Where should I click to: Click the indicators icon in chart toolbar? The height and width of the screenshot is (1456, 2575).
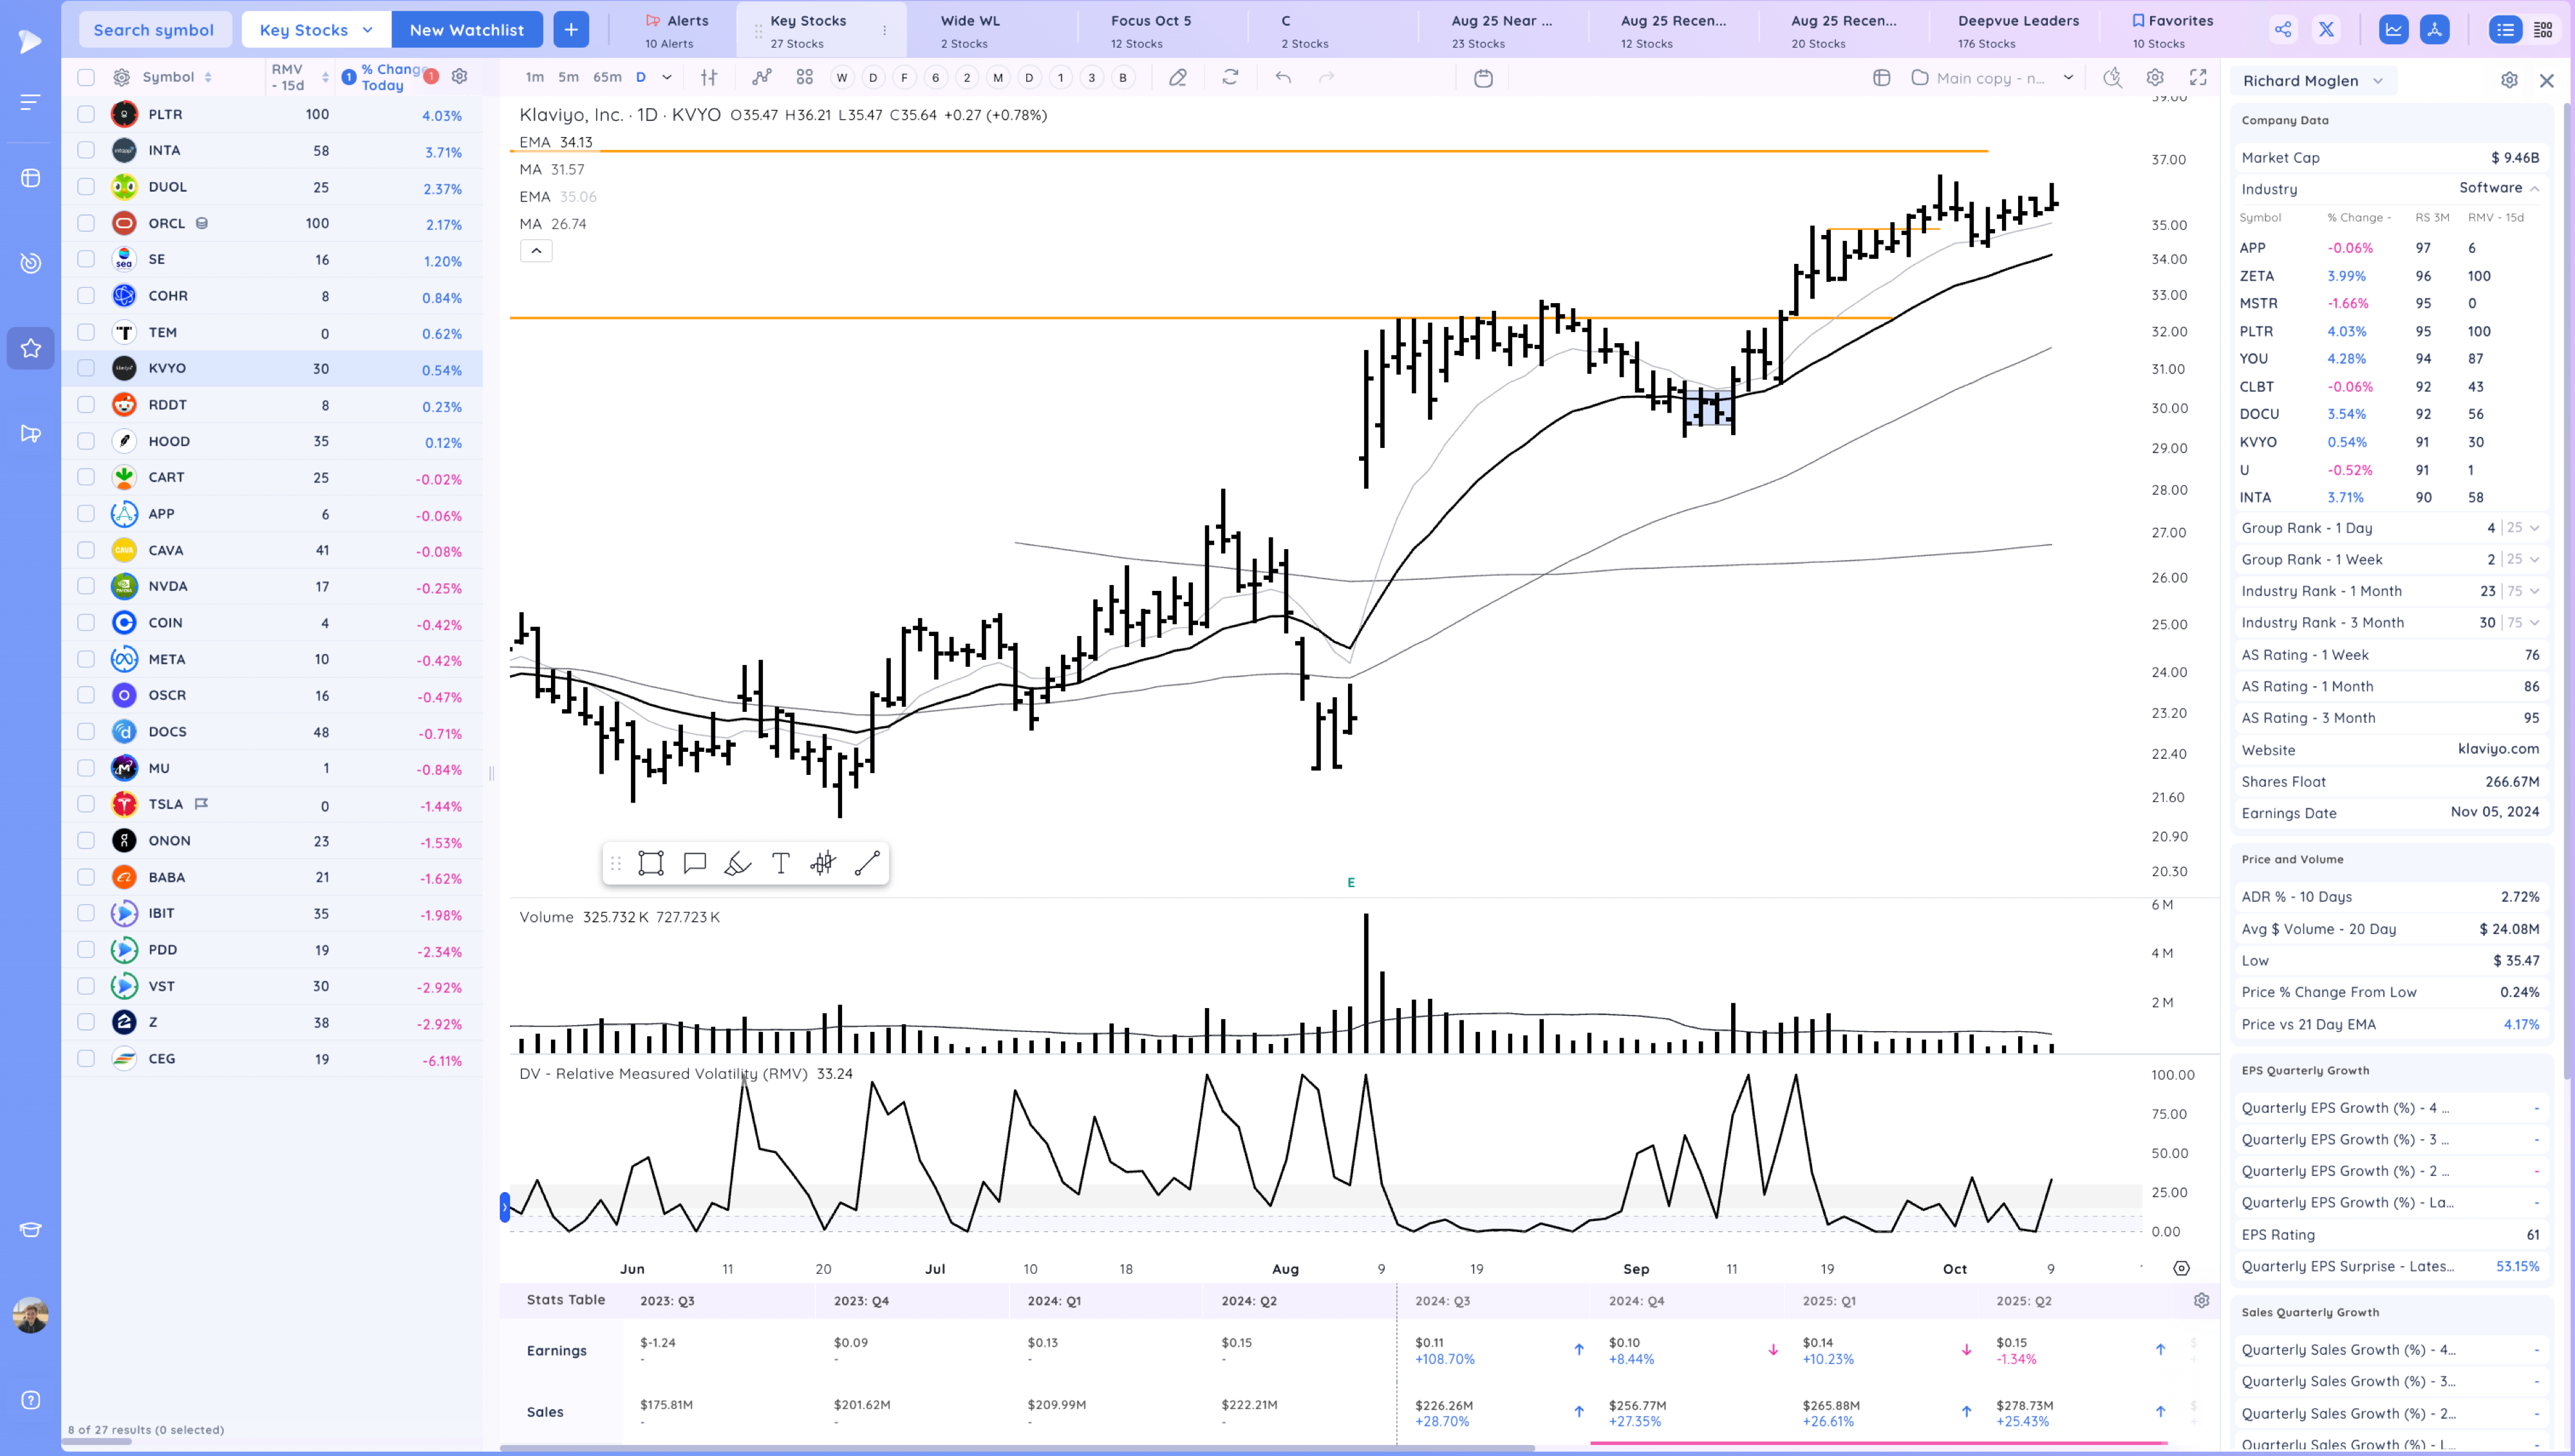coord(762,77)
